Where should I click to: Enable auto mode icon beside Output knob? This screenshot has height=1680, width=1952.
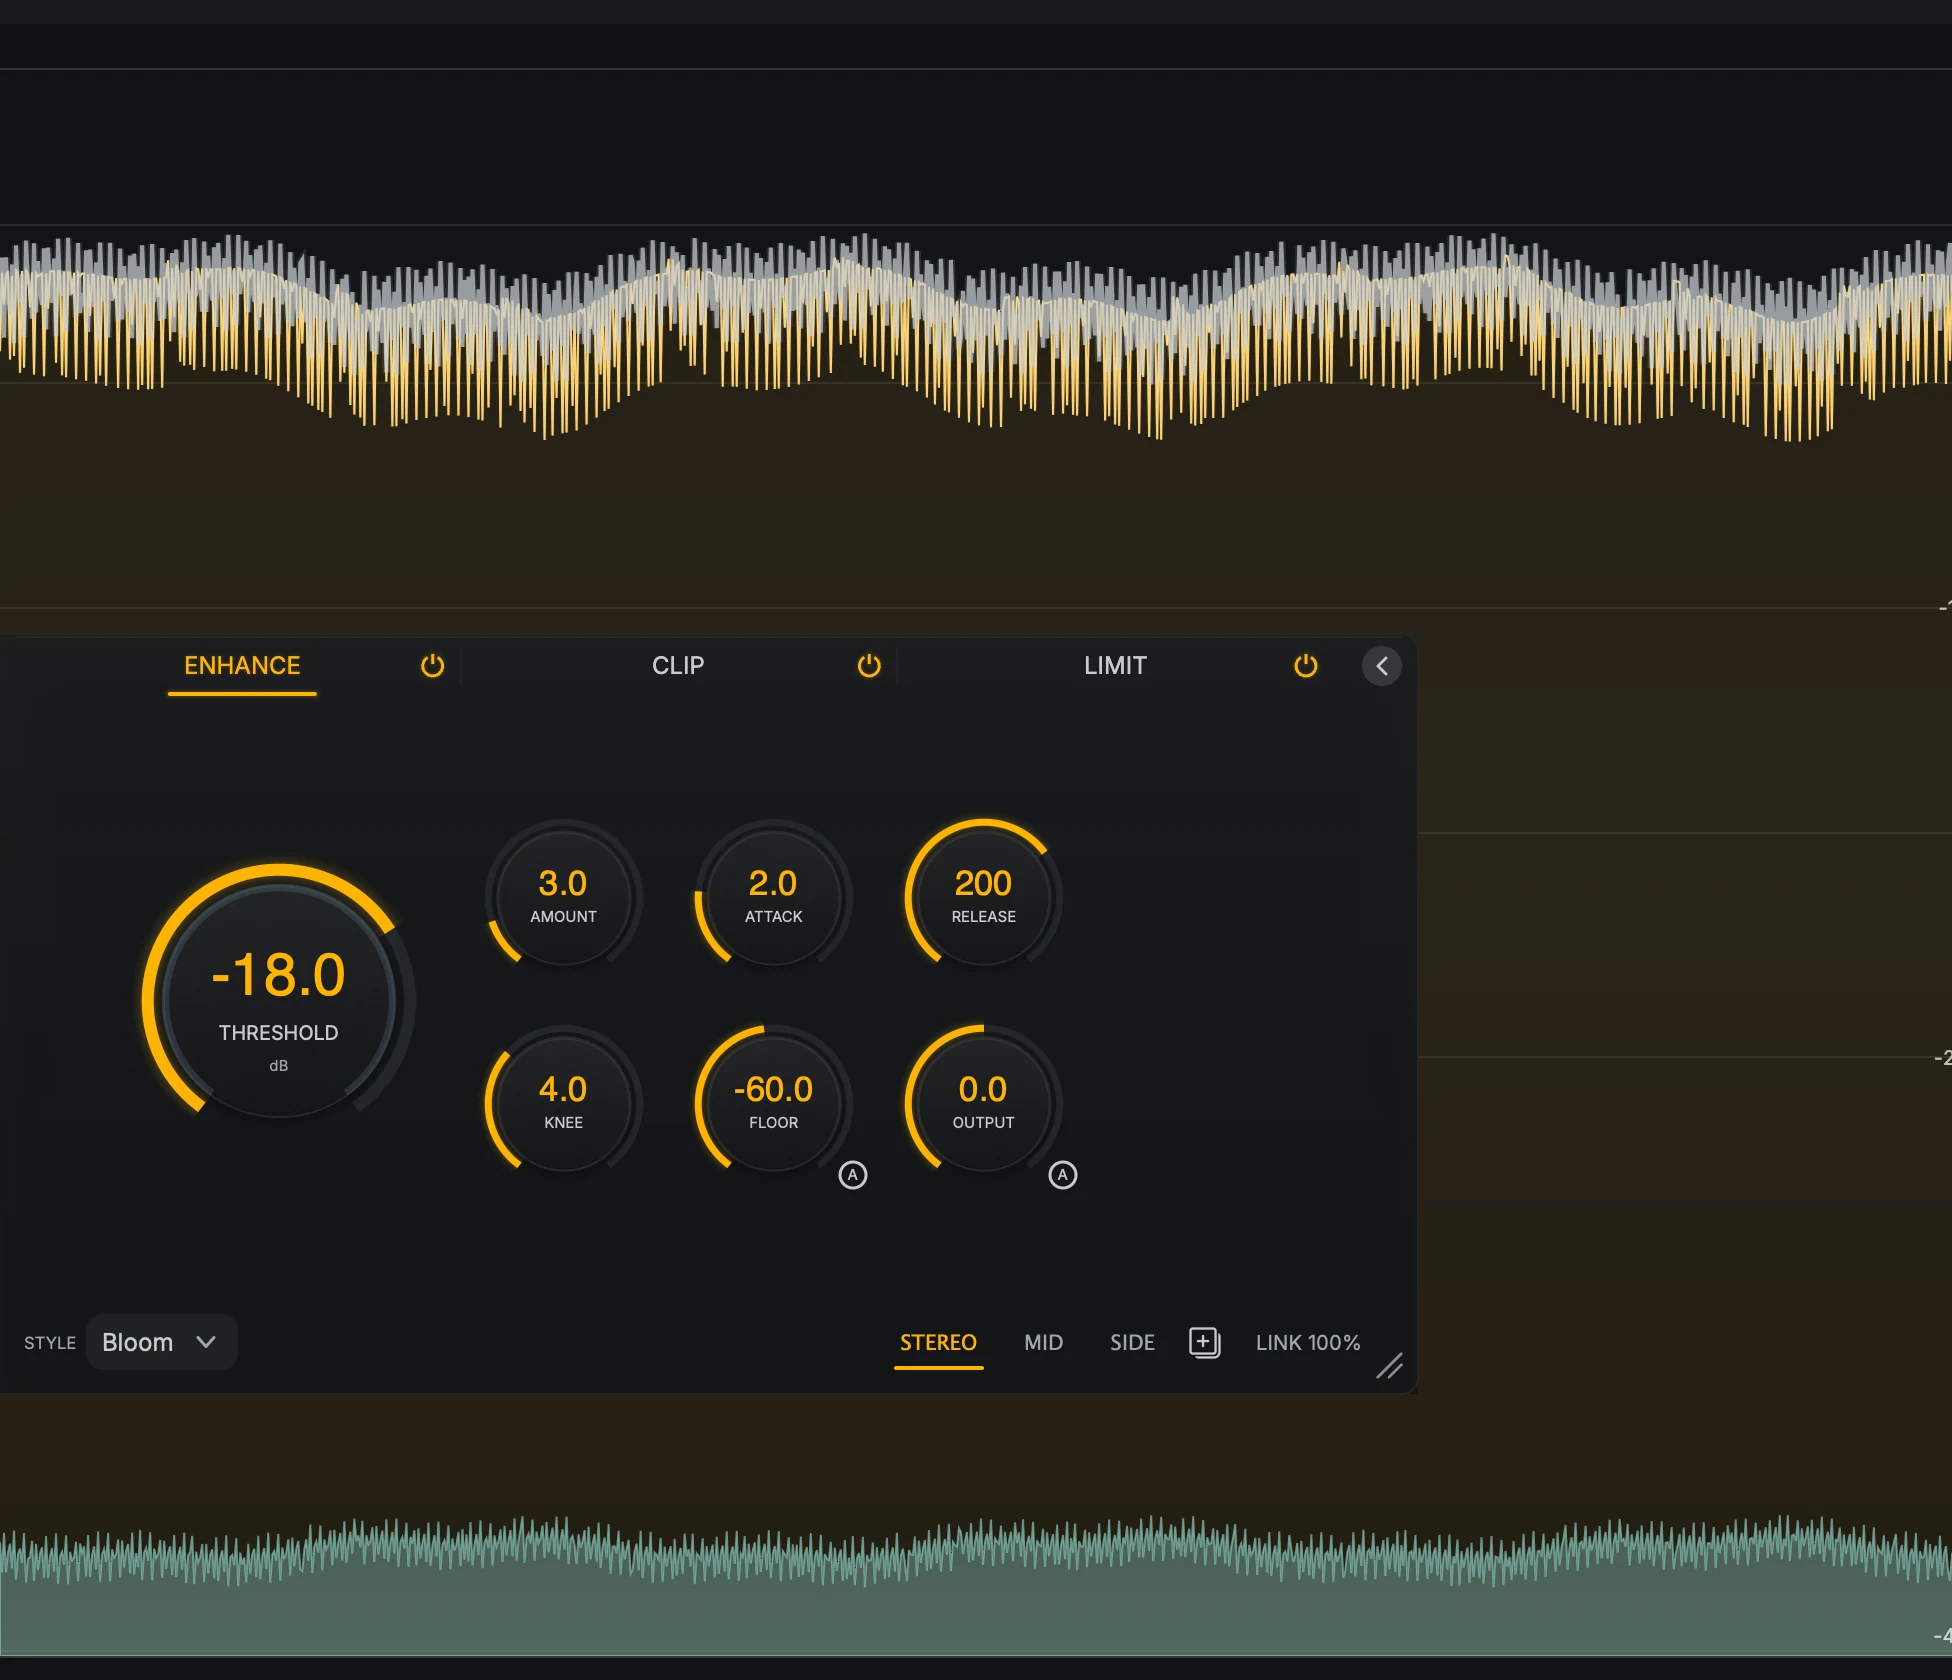pos(1062,1175)
